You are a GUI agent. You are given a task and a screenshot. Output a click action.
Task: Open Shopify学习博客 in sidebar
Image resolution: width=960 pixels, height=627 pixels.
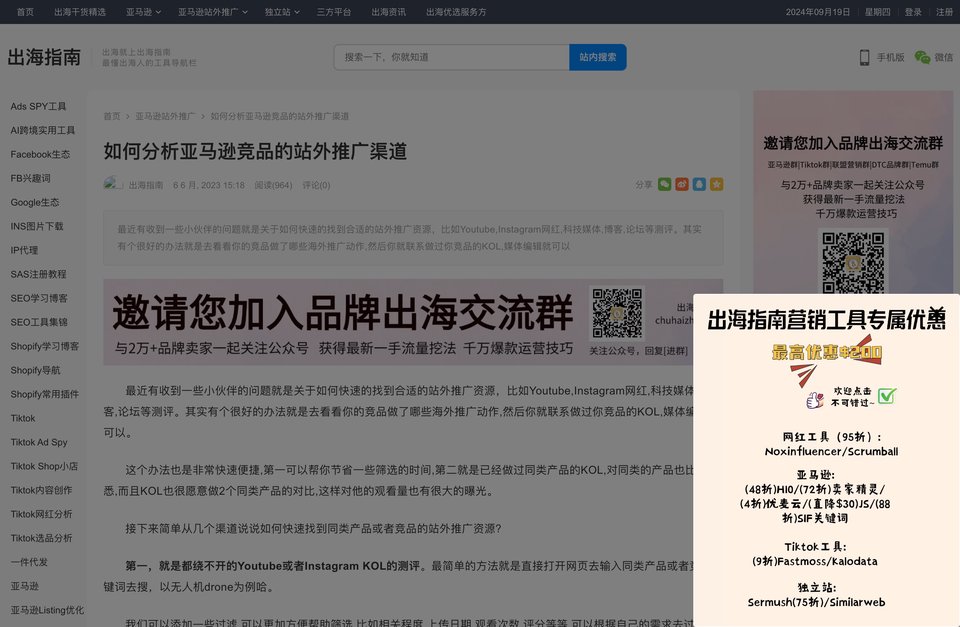point(45,346)
